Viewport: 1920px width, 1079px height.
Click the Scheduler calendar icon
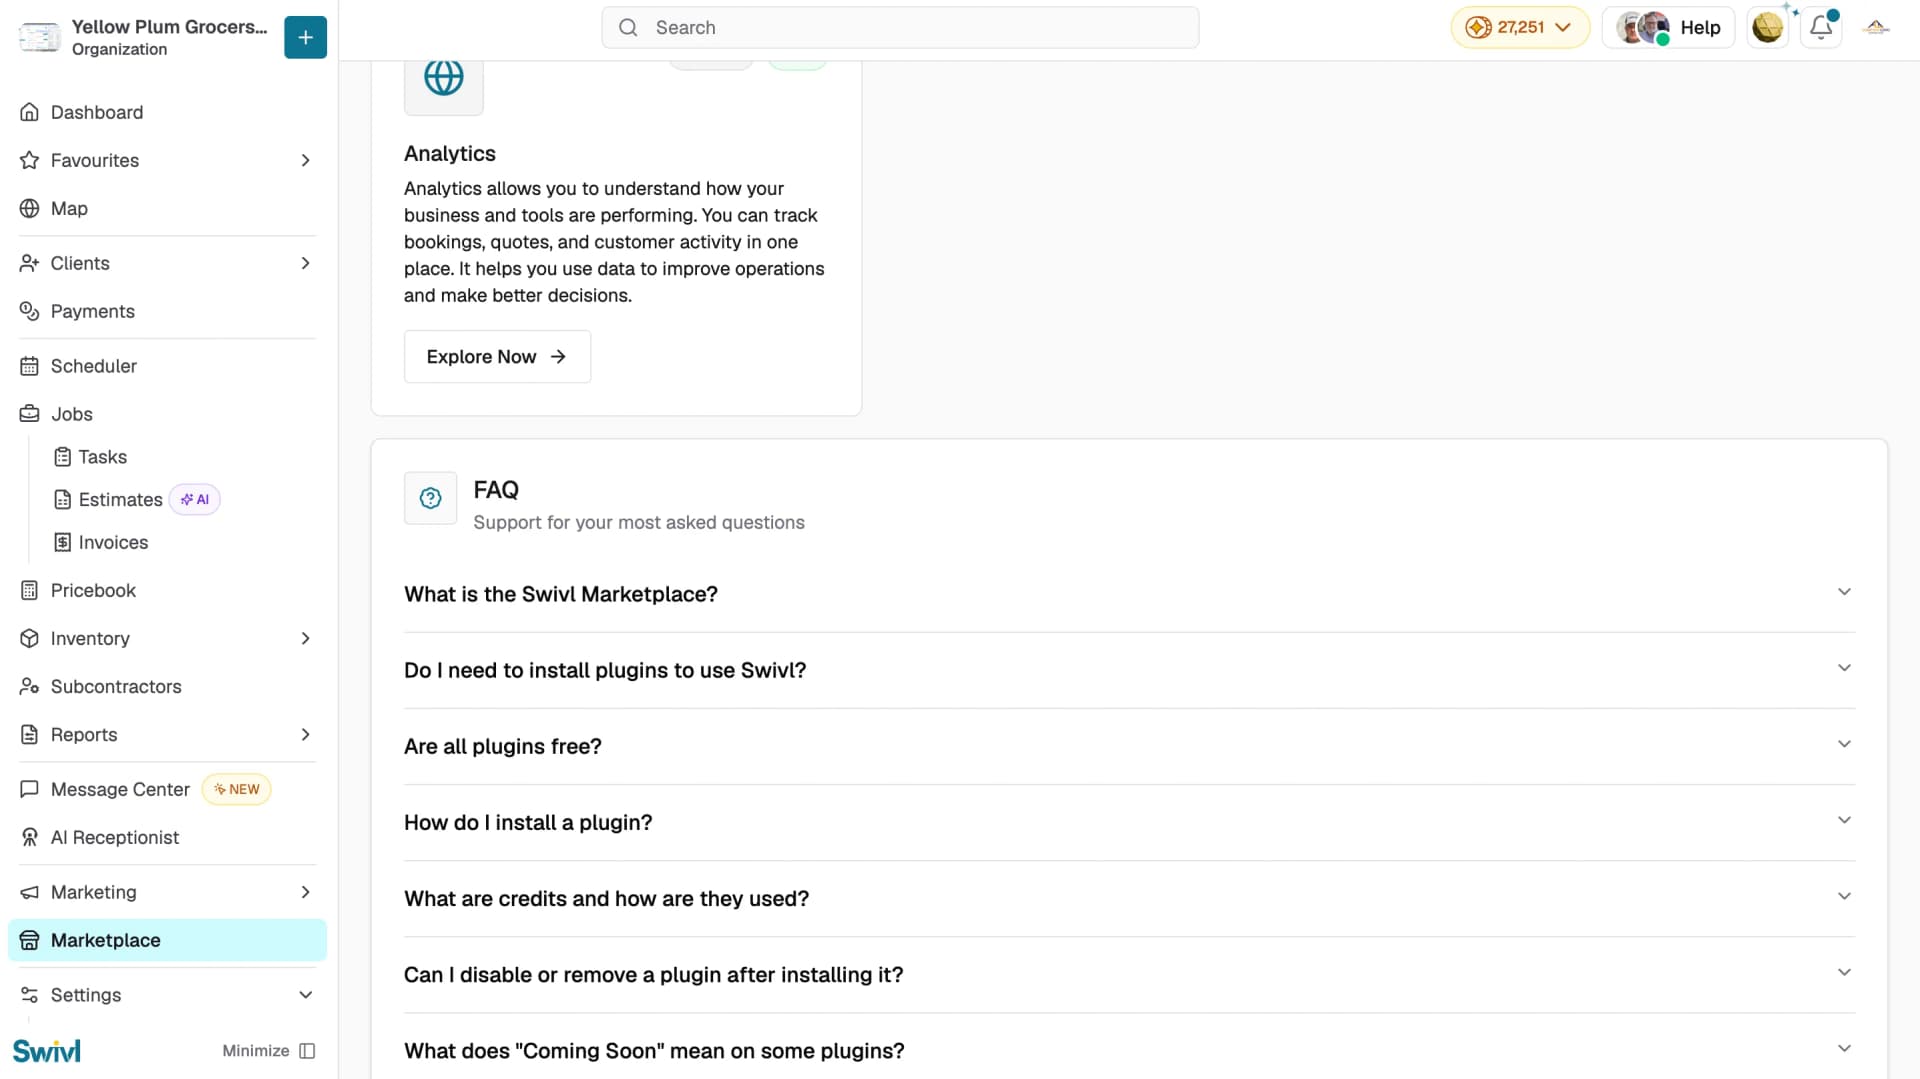click(30, 366)
